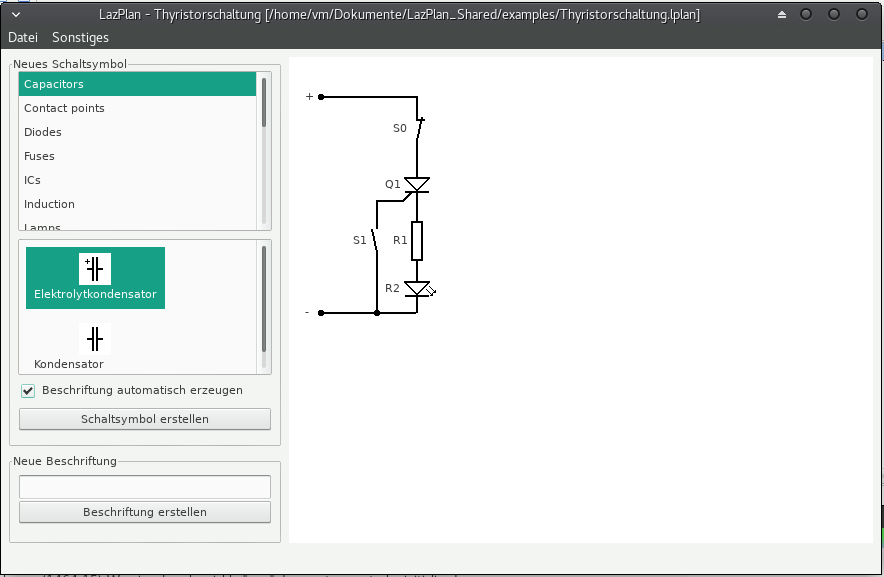The width and height of the screenshot is (884, 577).
Task: Open the window menu arrow in title bar
Action: point(15,15)
